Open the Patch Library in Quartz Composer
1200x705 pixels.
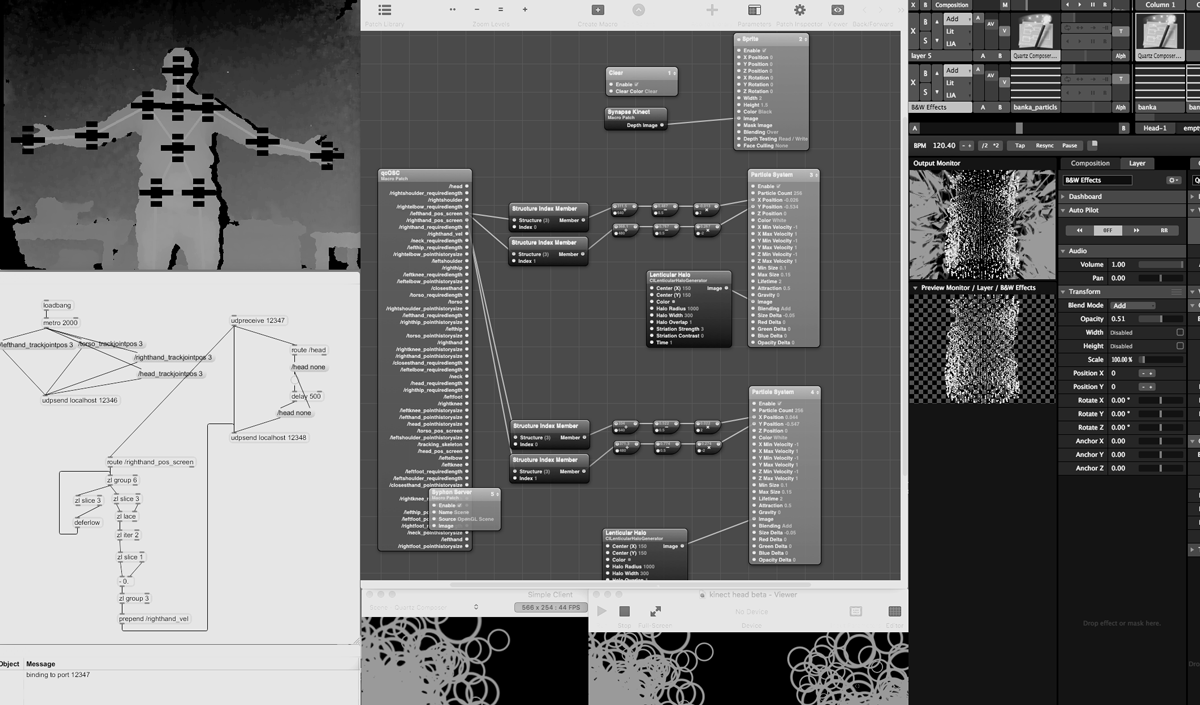385,10
